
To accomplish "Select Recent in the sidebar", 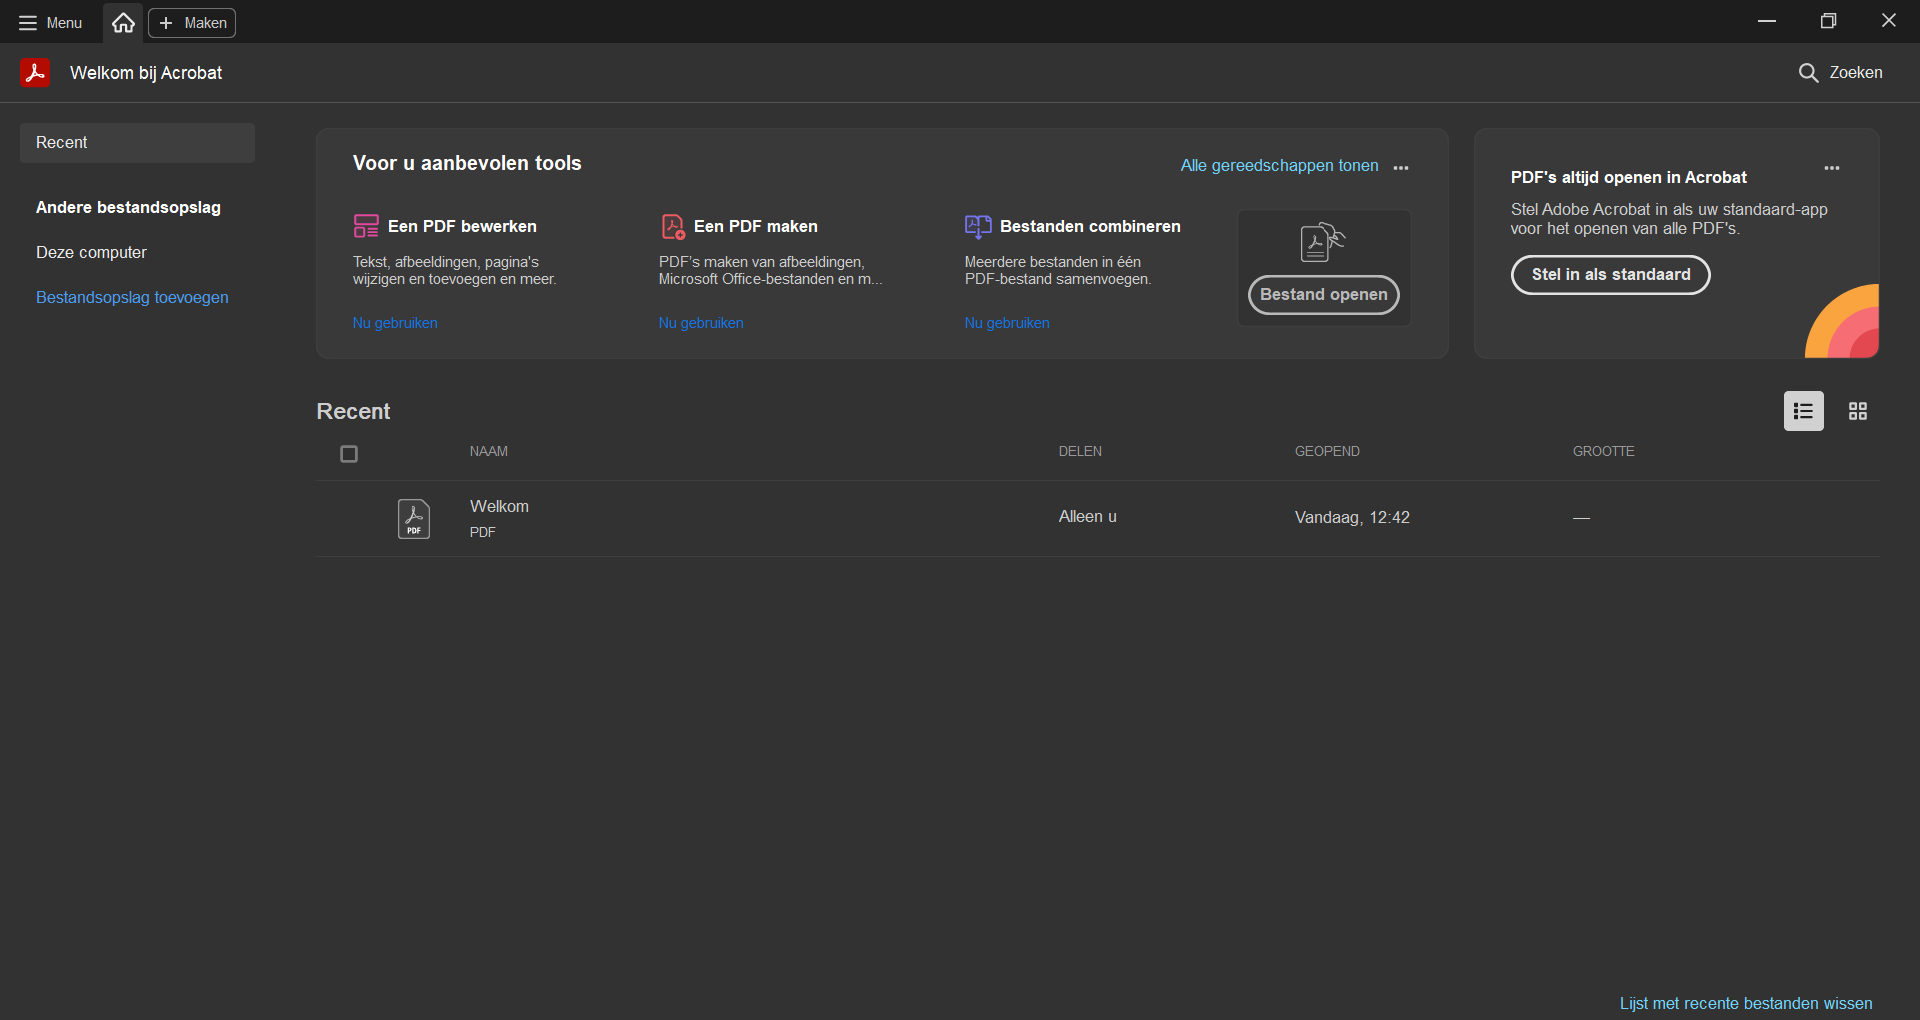I will (x=137, y=143).
